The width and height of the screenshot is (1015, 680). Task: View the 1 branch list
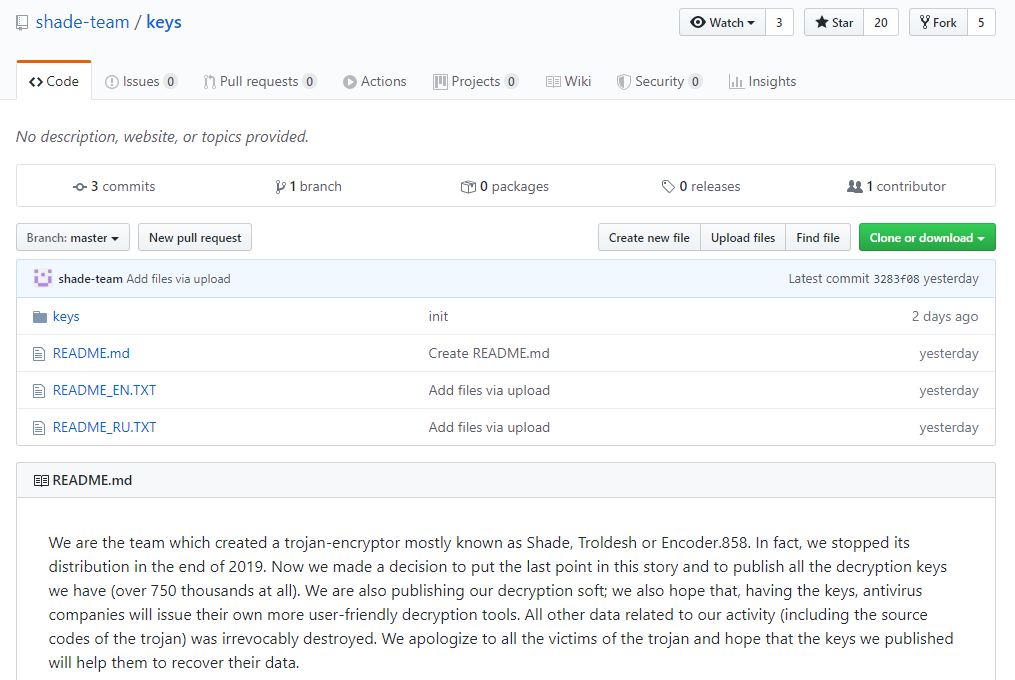point(308,187)
